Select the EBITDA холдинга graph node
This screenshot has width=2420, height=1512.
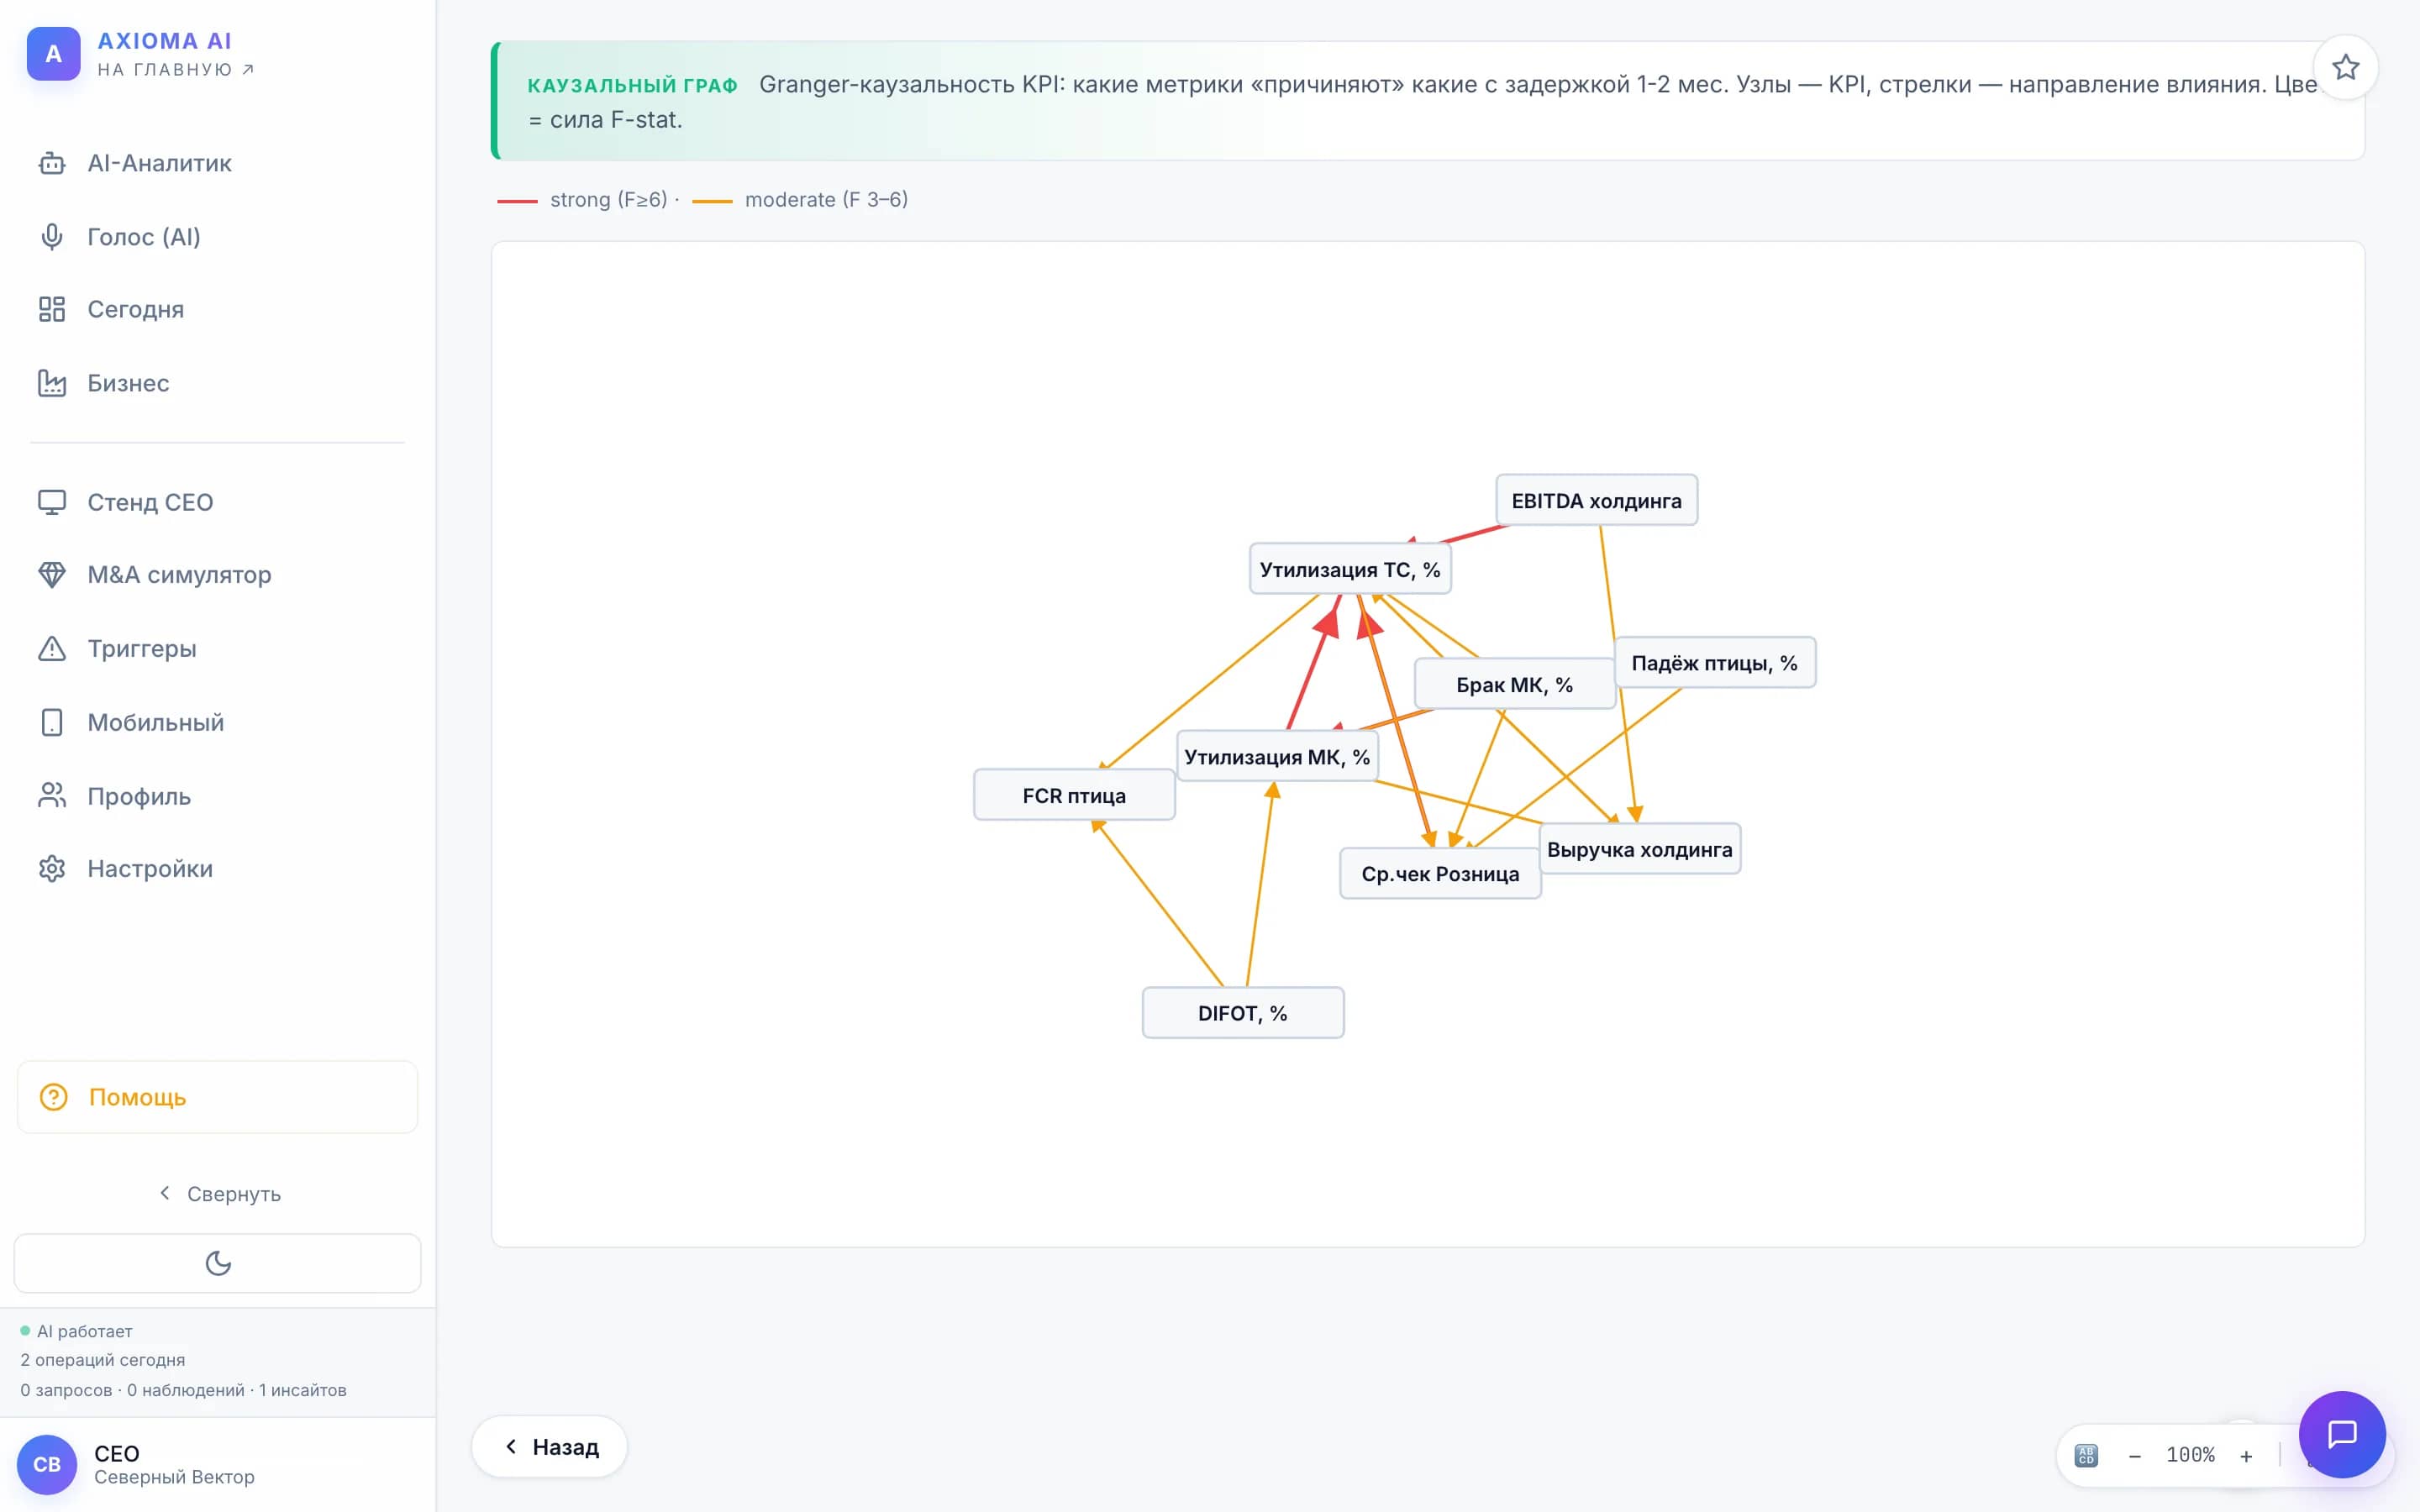[1596, 500]
